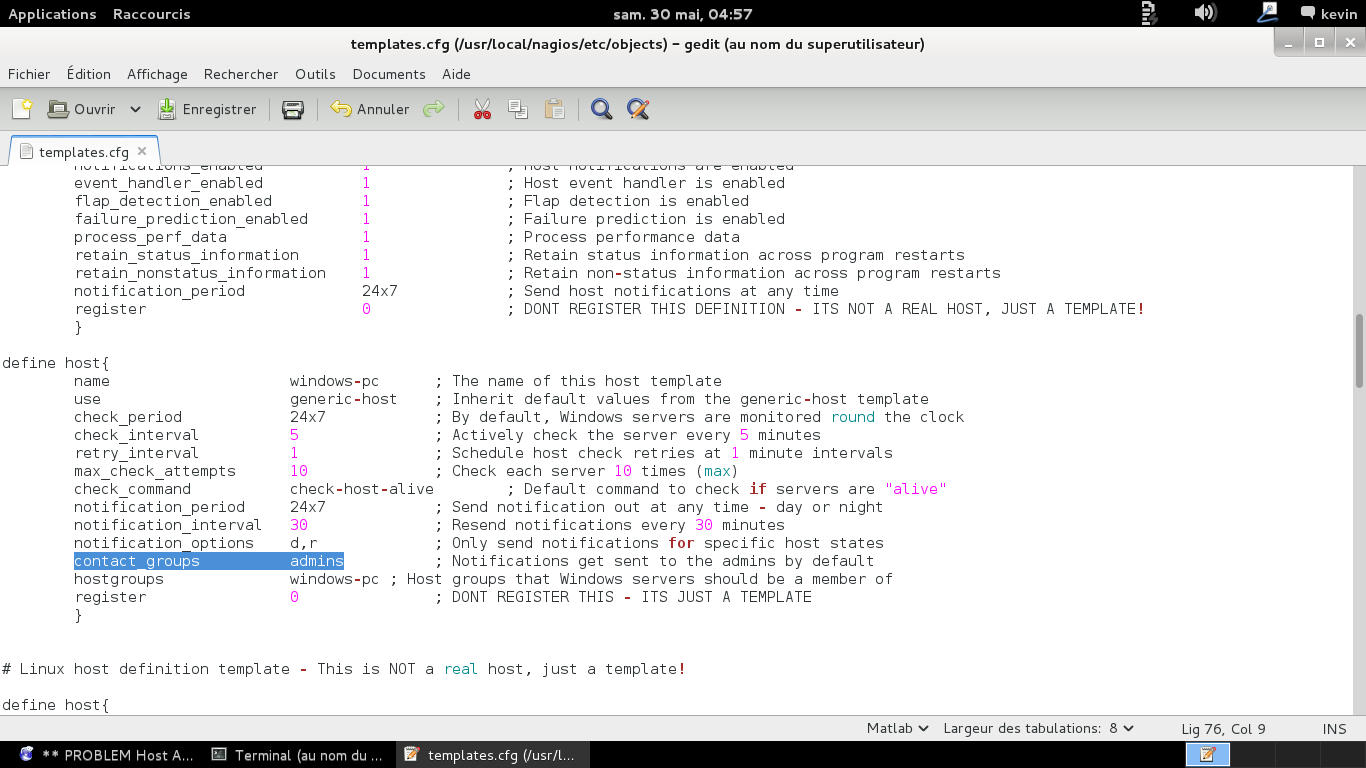Screen dimensions: 1366x768
Task: Open the clock showing sam. 30 mai
Action: coord(682,14)
